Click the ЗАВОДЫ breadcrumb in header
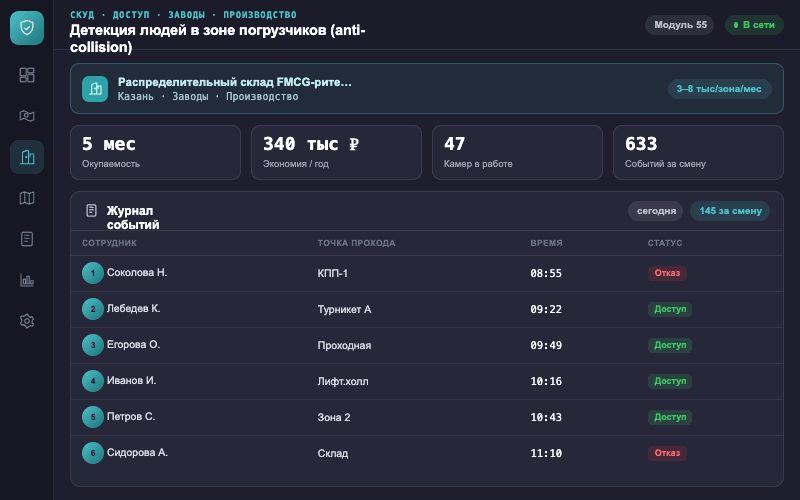This screenshot has height=500, width=800. click(187, 14)
